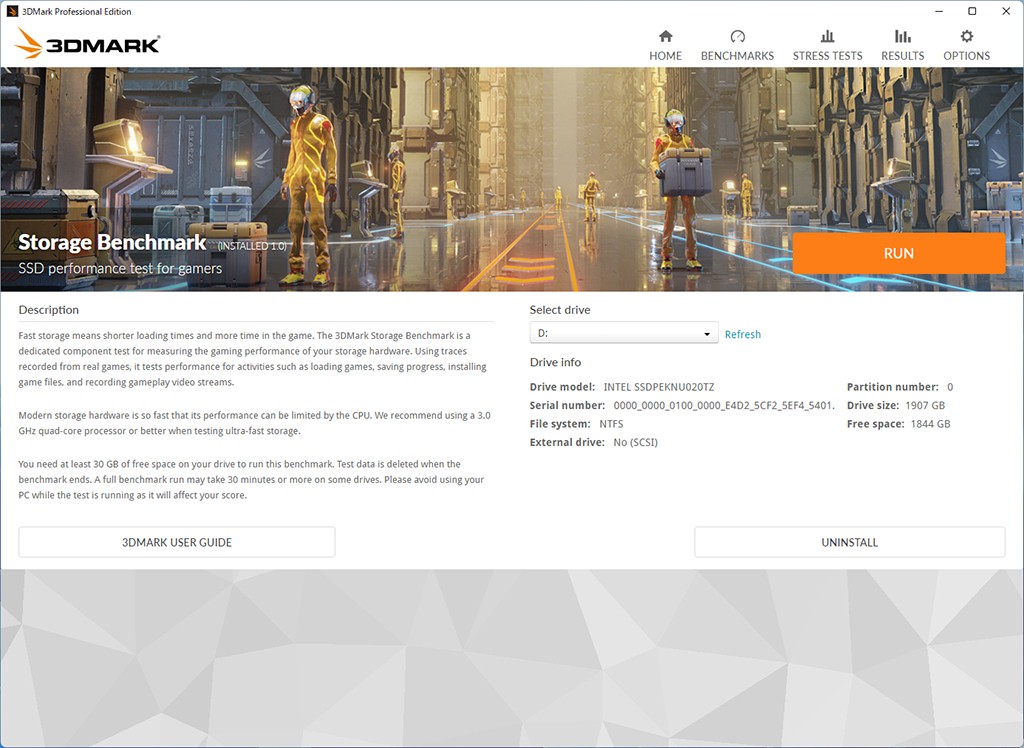Minimize the 3DMark window
The width and height of the screenshot is (1024, 748).
click(938, 11)
